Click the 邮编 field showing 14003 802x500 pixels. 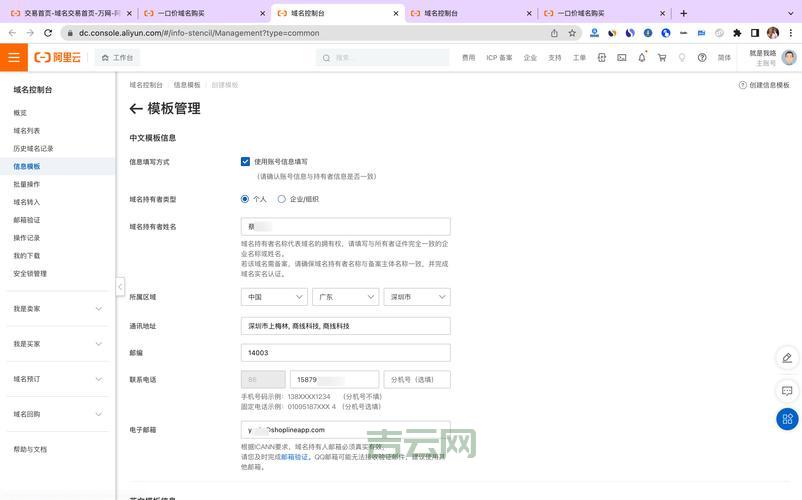[345, 353]
